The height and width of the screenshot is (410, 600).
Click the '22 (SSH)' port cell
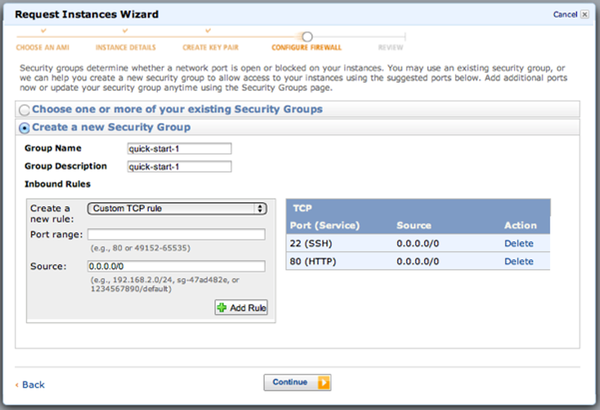click(x=311, y=243)
